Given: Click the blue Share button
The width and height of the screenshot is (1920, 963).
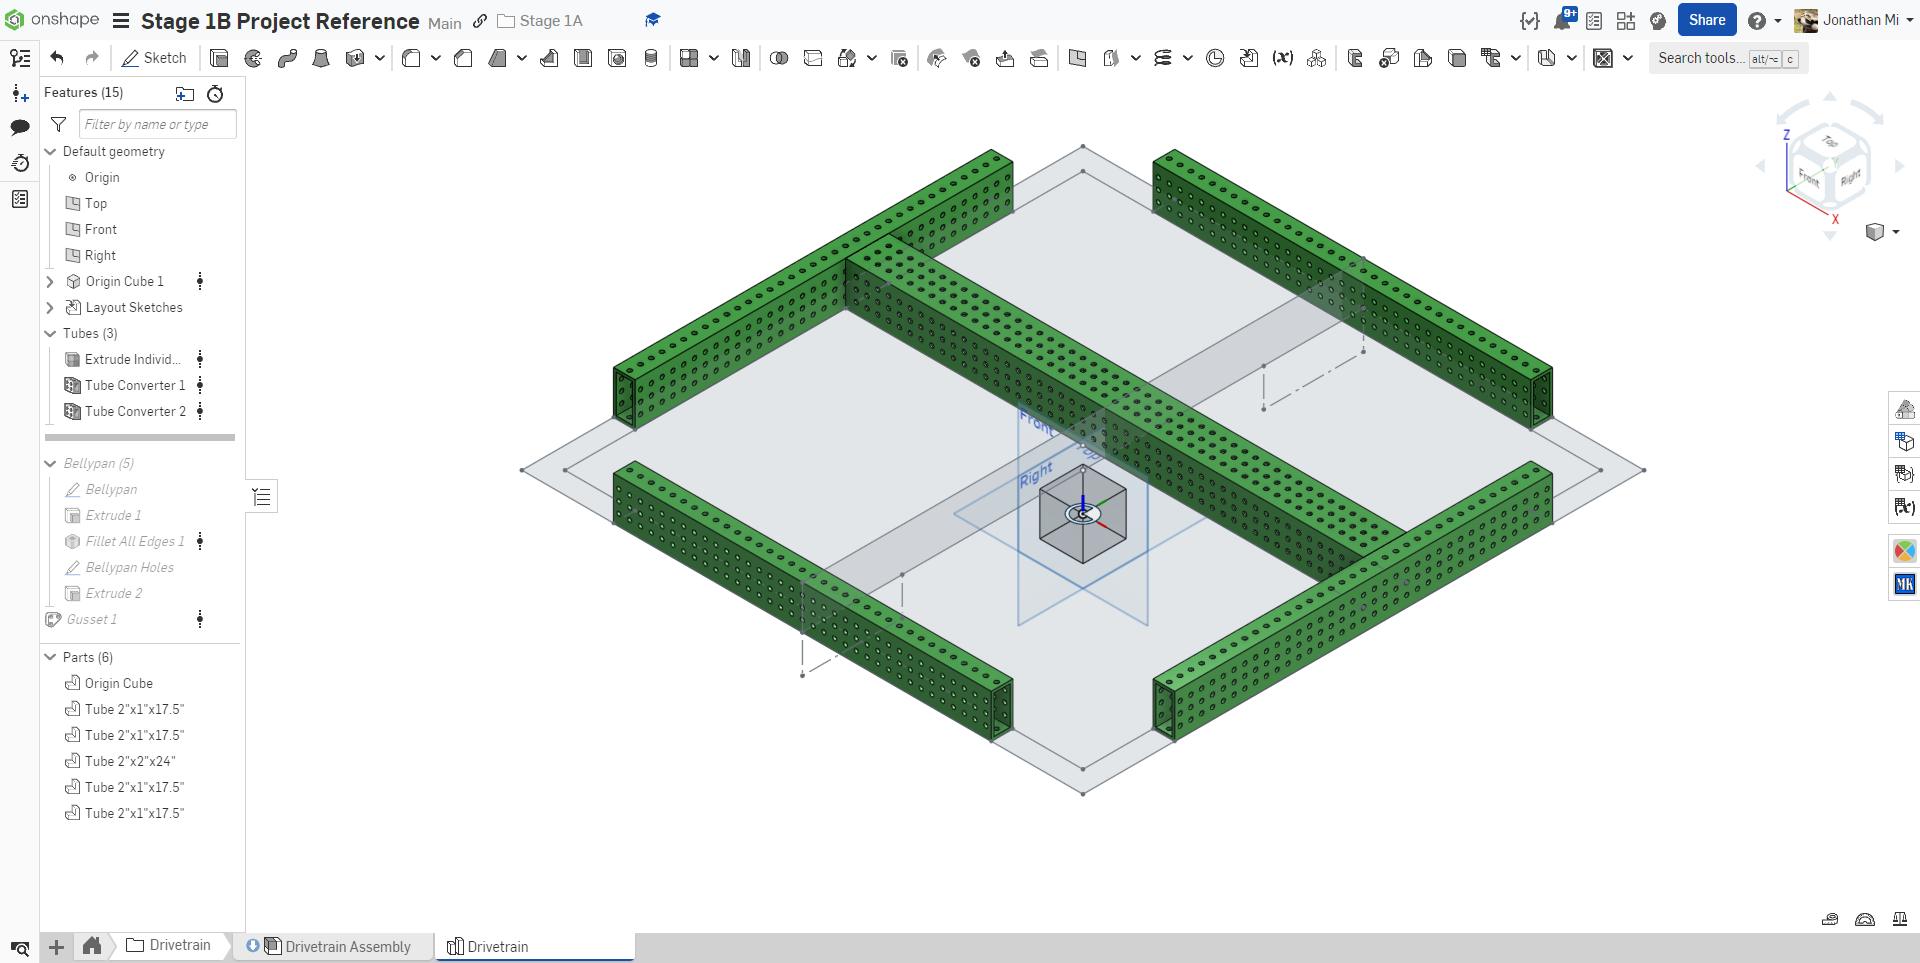Looking at the screenshot, I should coord(1706,20).
